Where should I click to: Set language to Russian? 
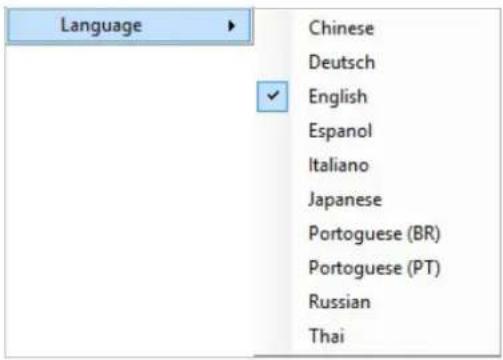(339, 302)
